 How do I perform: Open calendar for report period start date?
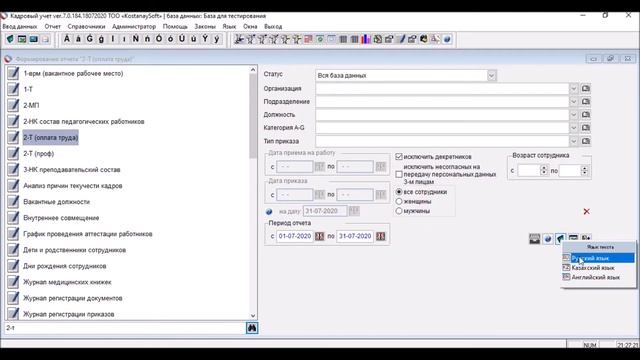320,236
